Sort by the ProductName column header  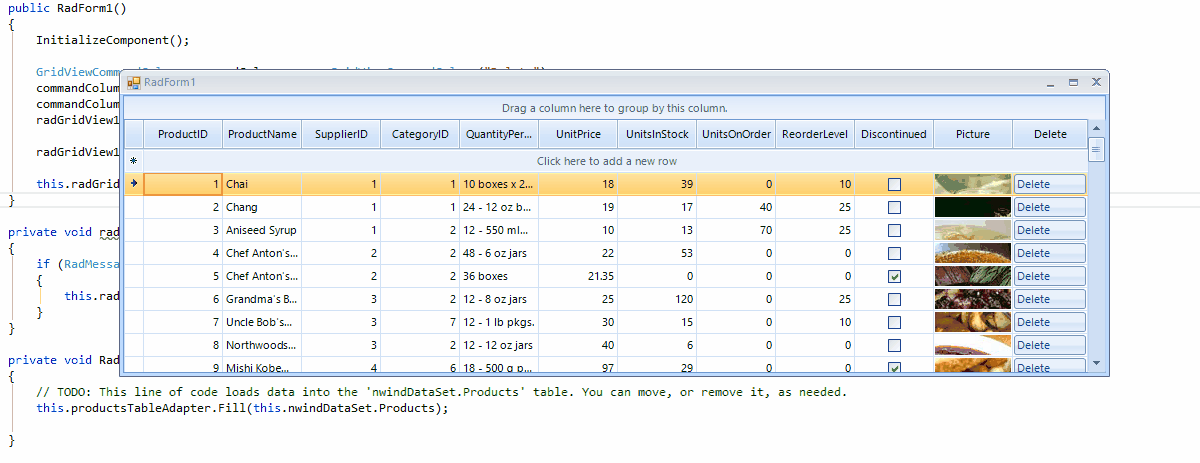click(x=262, y=134)
